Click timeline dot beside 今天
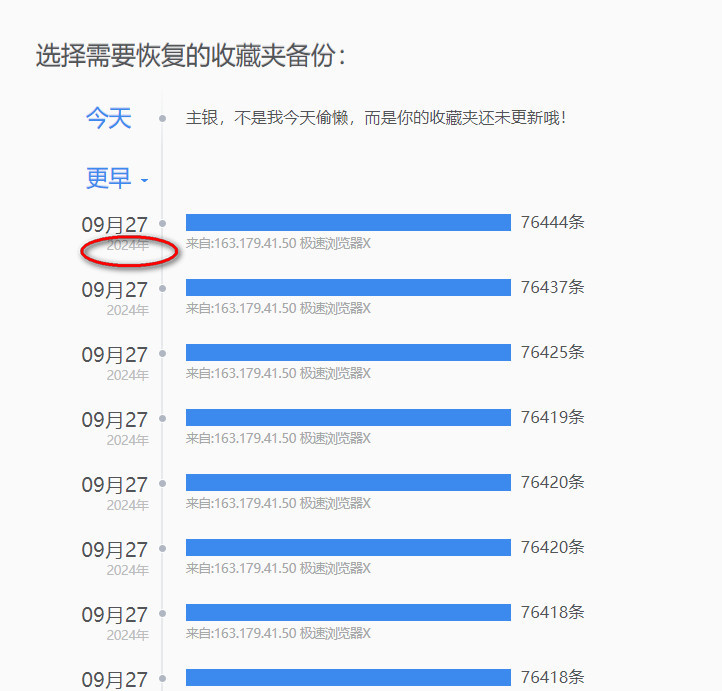This screenshot has width=722, height=691. click(162, 119)
